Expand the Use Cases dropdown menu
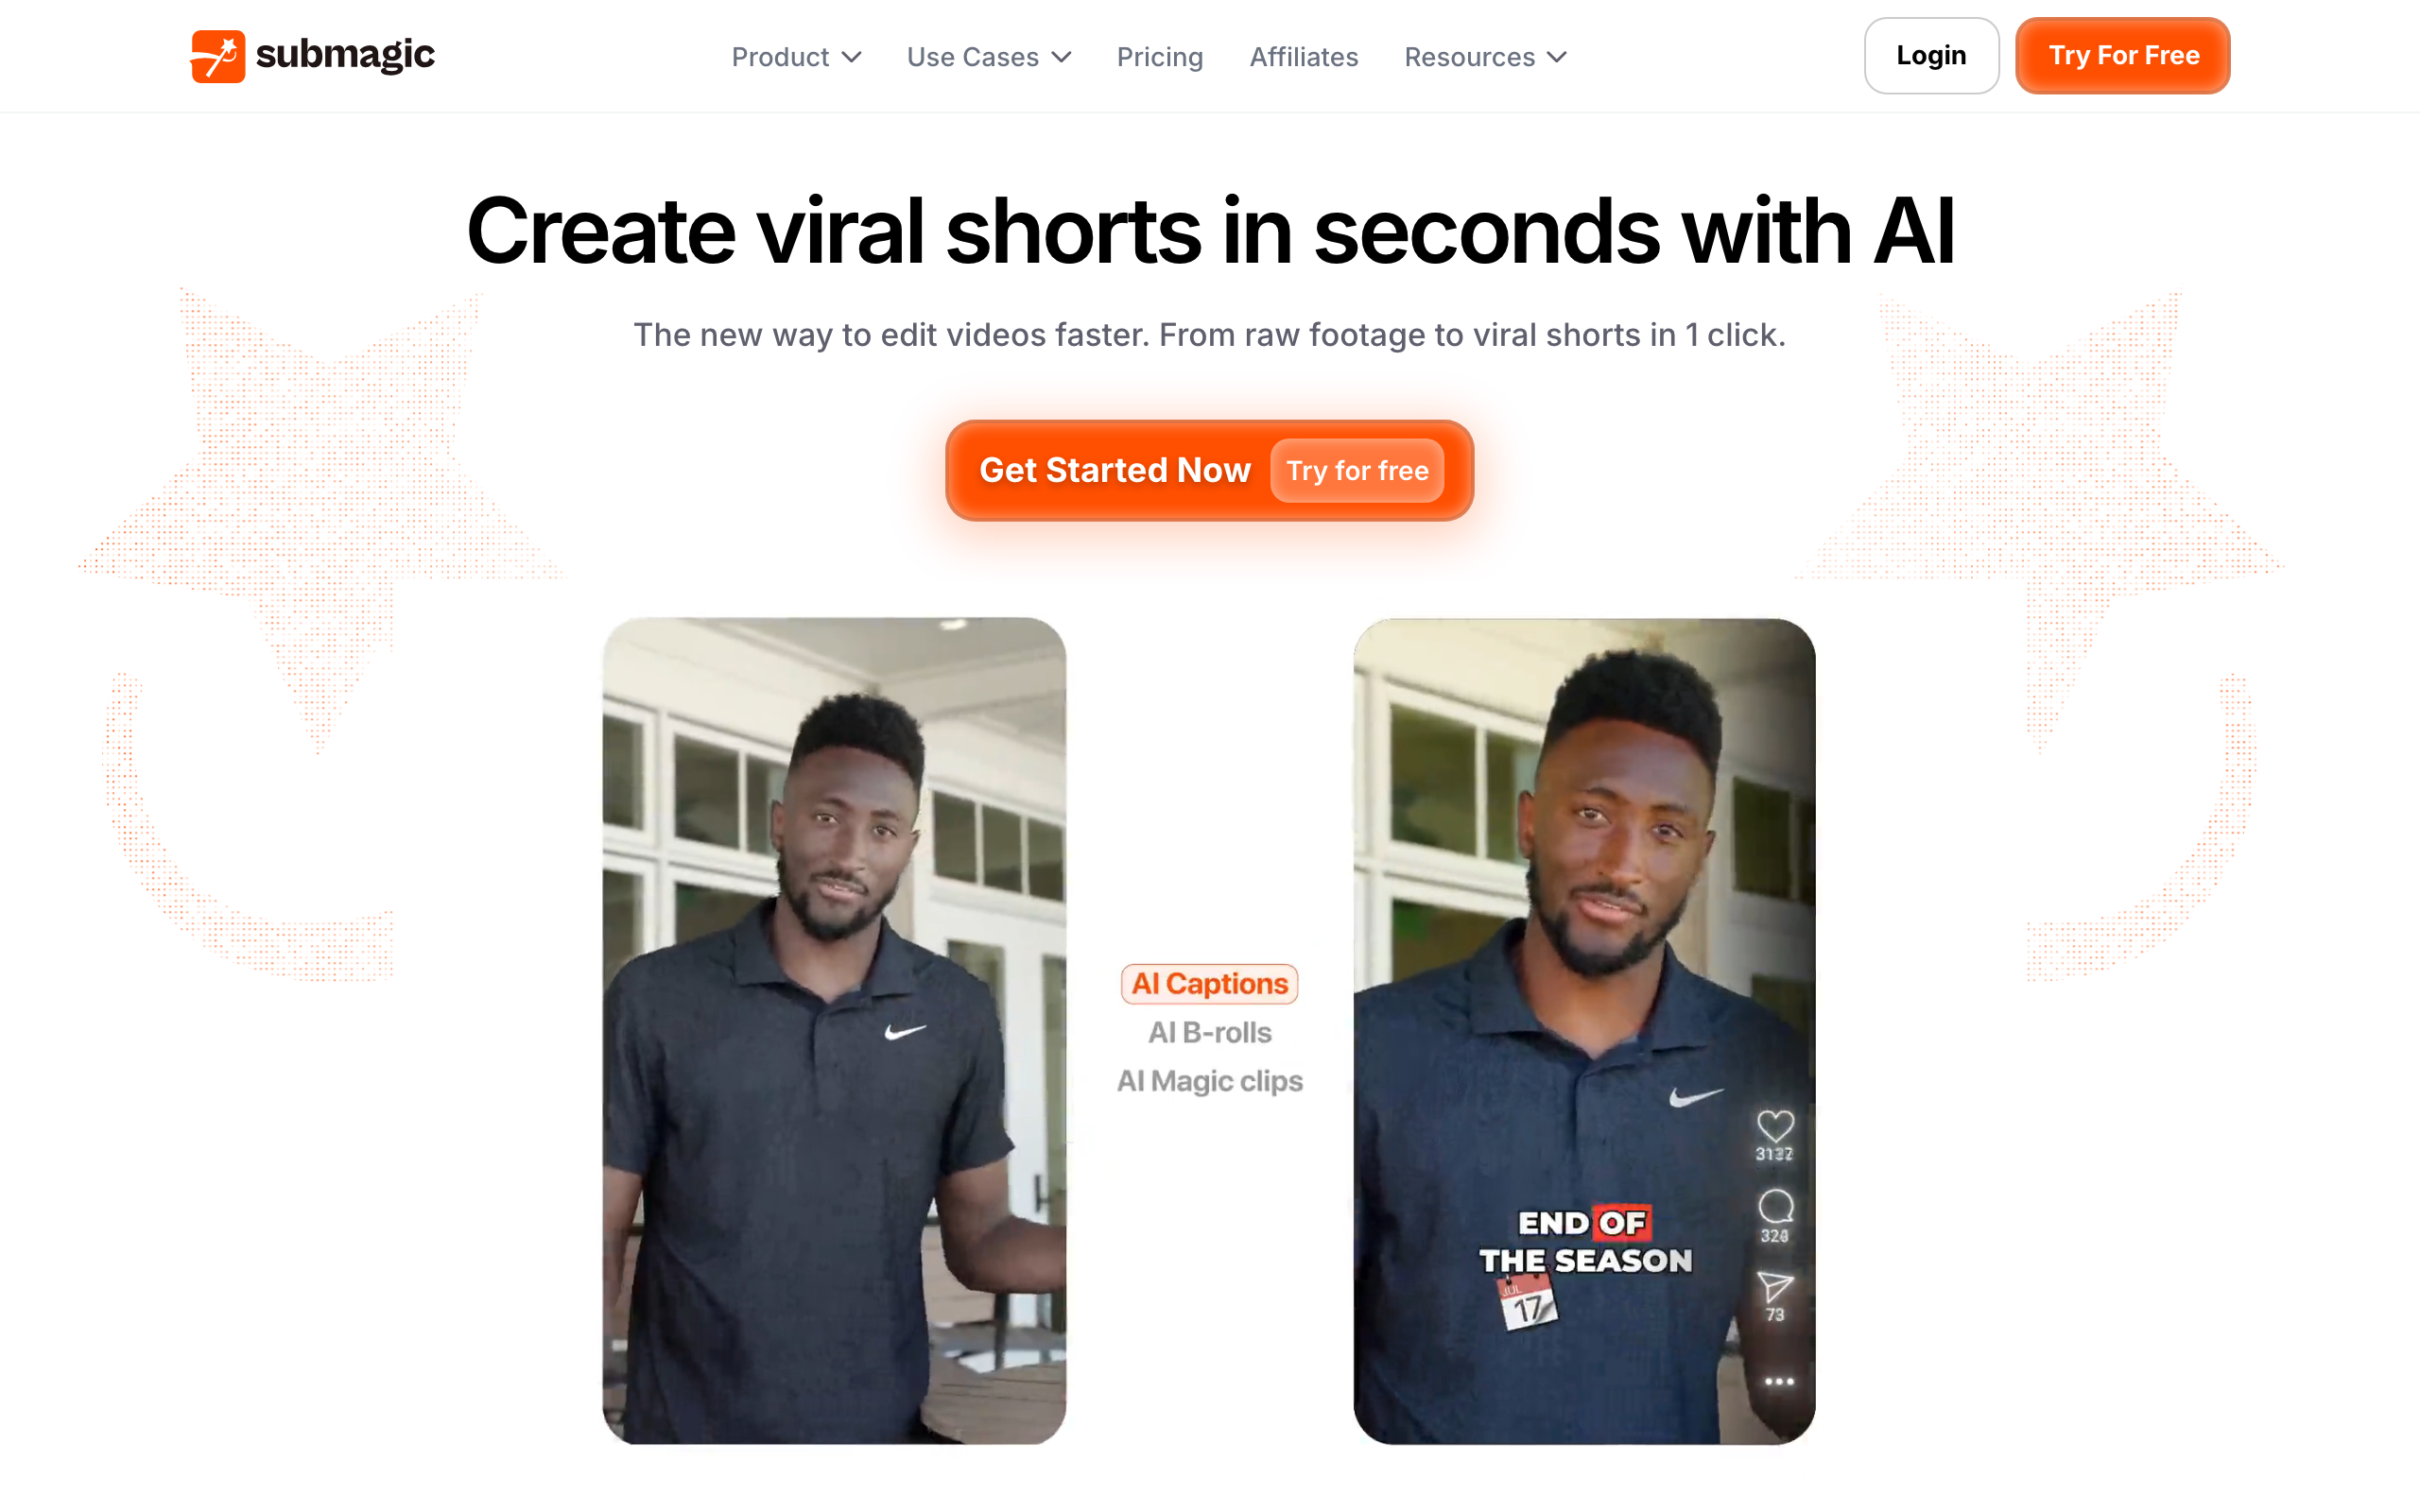Viewport: 2420px width, 1512px height. tap(989, 57)
